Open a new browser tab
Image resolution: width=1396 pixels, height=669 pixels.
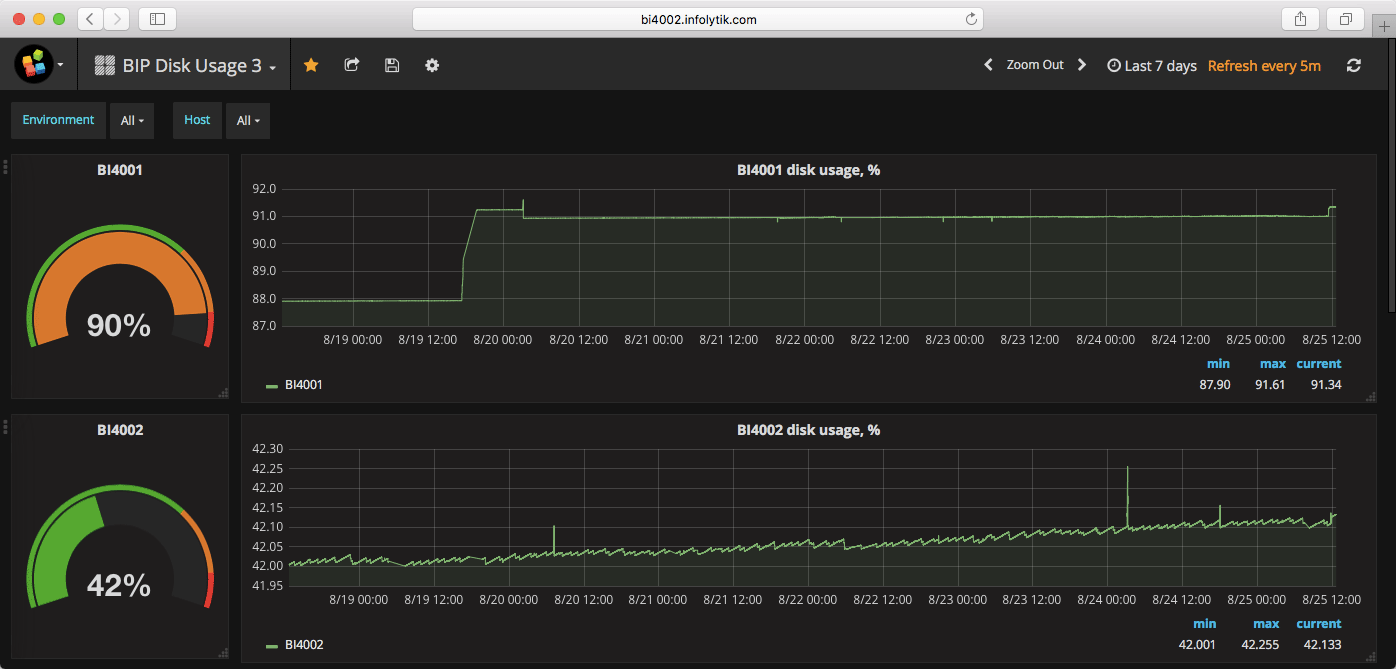(1386, 26)
